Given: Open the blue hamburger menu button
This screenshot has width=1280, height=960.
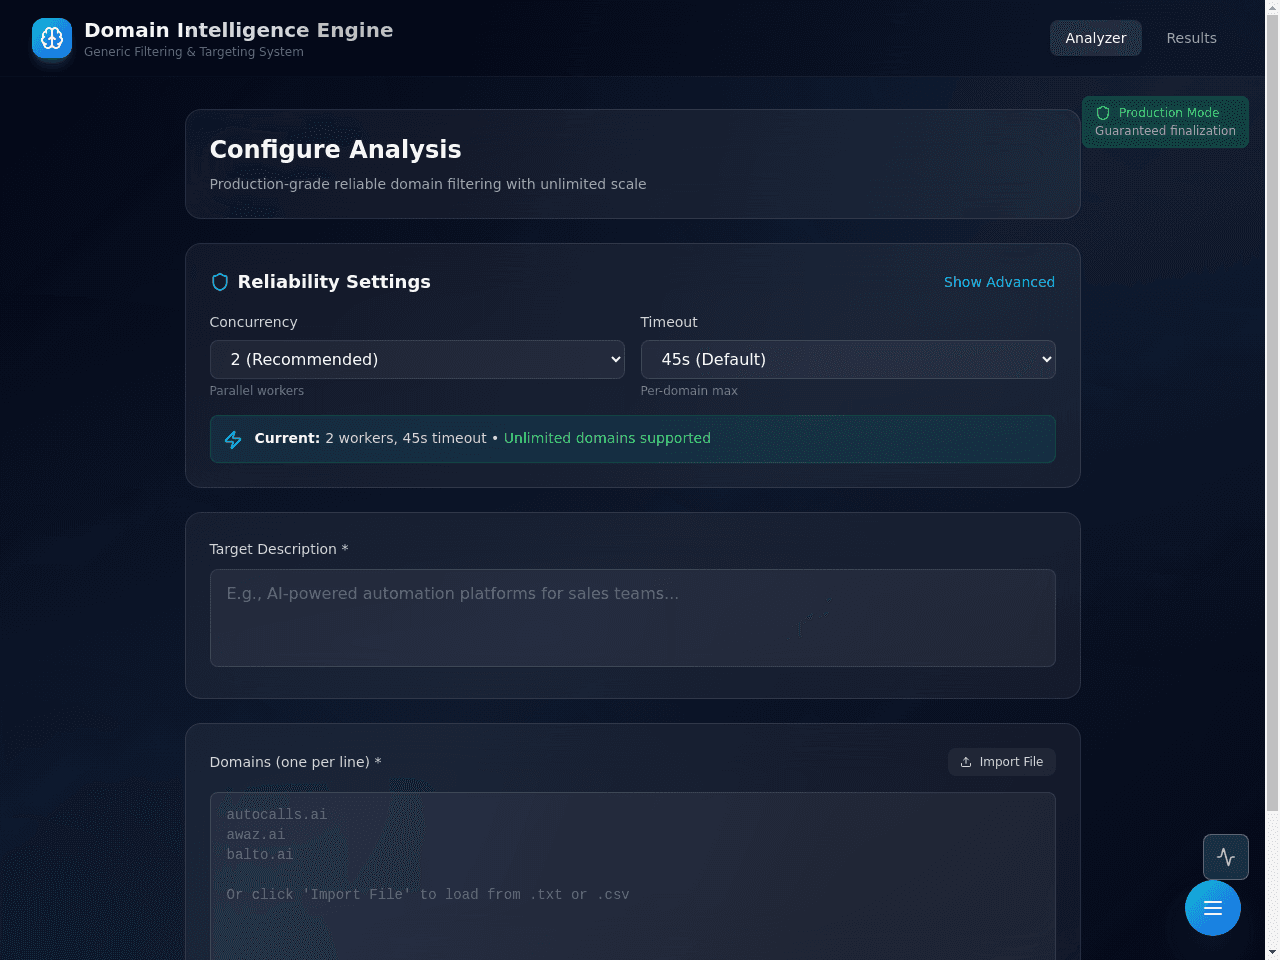Looking at the screenshot, I should click(1213, 908).
